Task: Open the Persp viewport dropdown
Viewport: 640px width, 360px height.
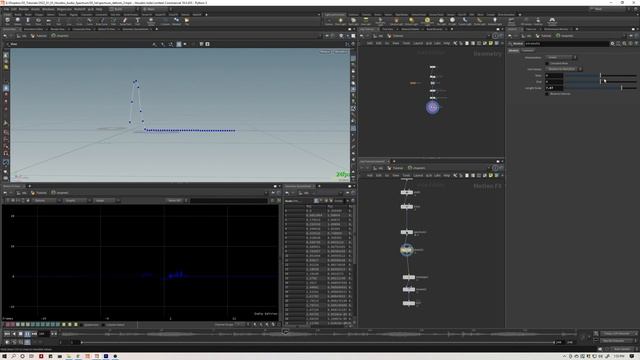Action: (325, 52)
